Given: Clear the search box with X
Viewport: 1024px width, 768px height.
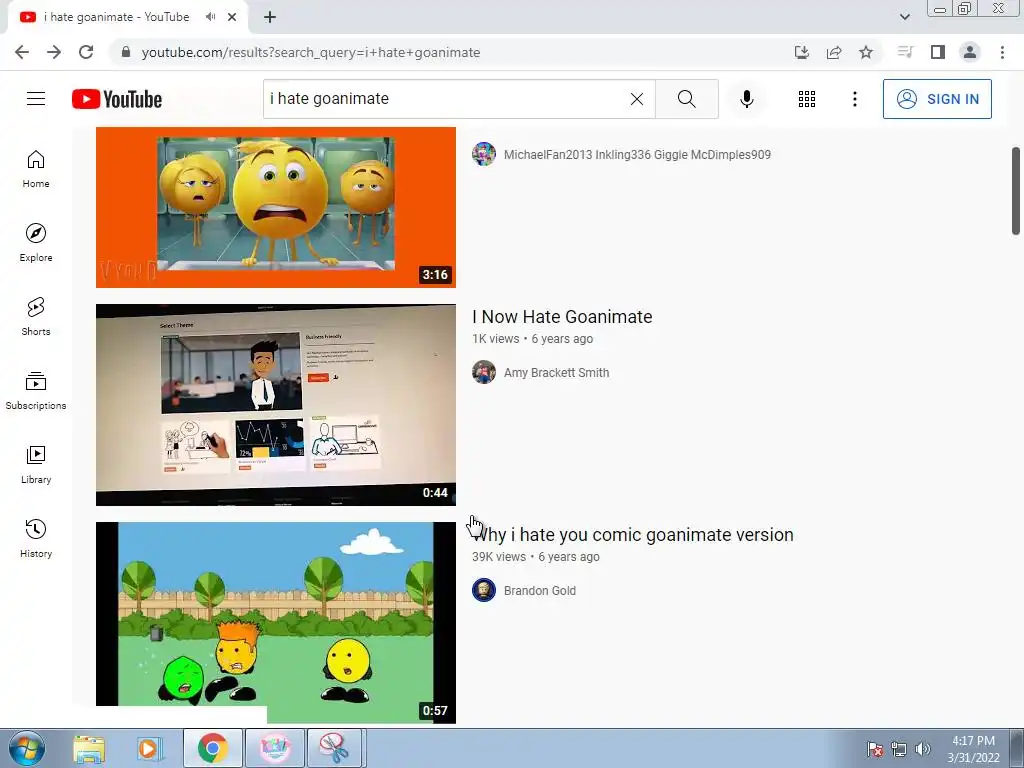Looking at the screenshot, I should point(637,99).
